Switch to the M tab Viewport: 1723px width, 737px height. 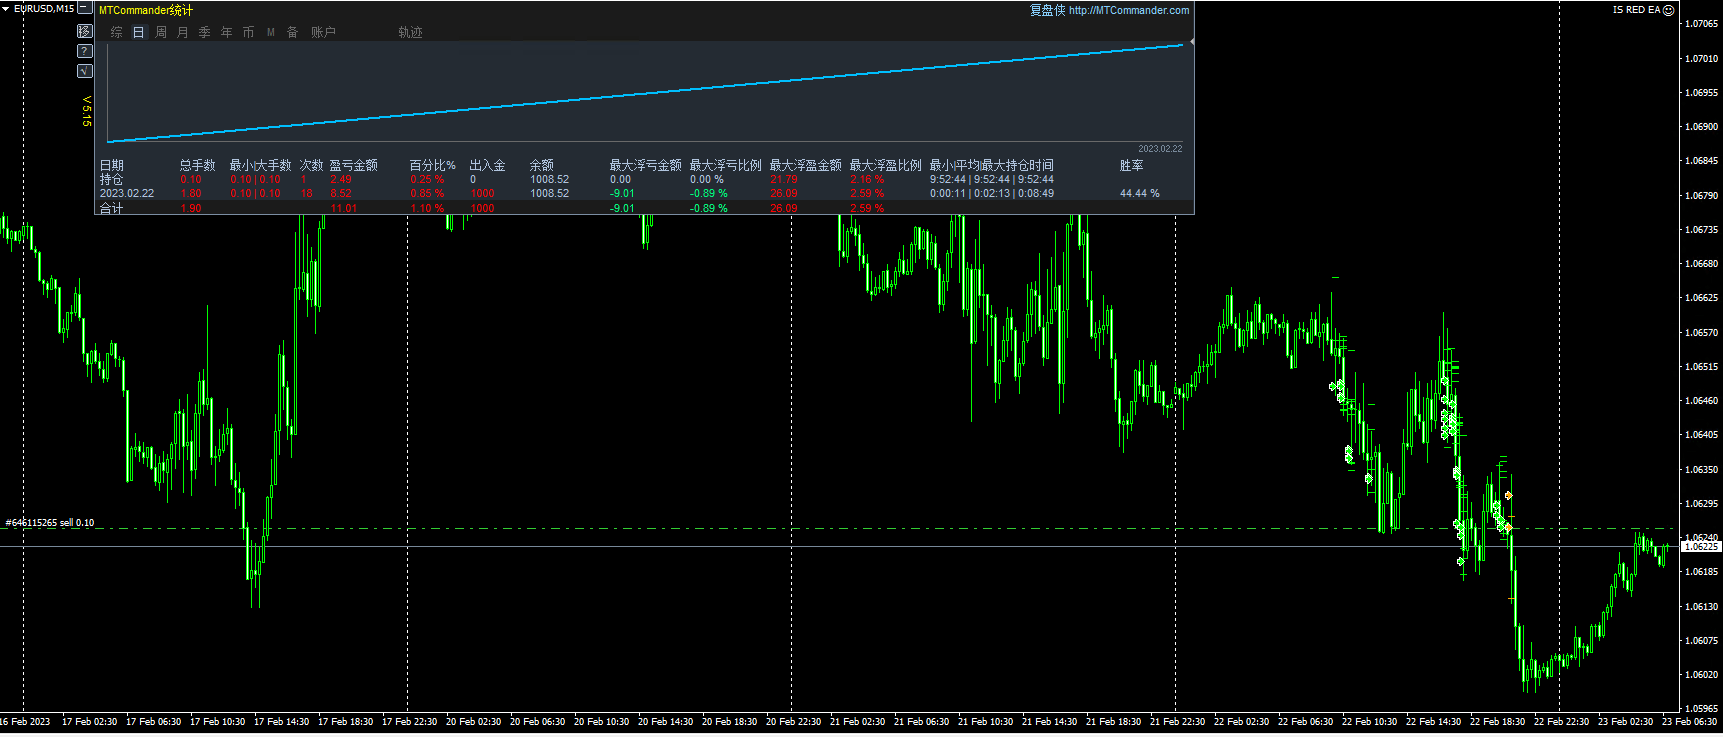coord(271,32)
